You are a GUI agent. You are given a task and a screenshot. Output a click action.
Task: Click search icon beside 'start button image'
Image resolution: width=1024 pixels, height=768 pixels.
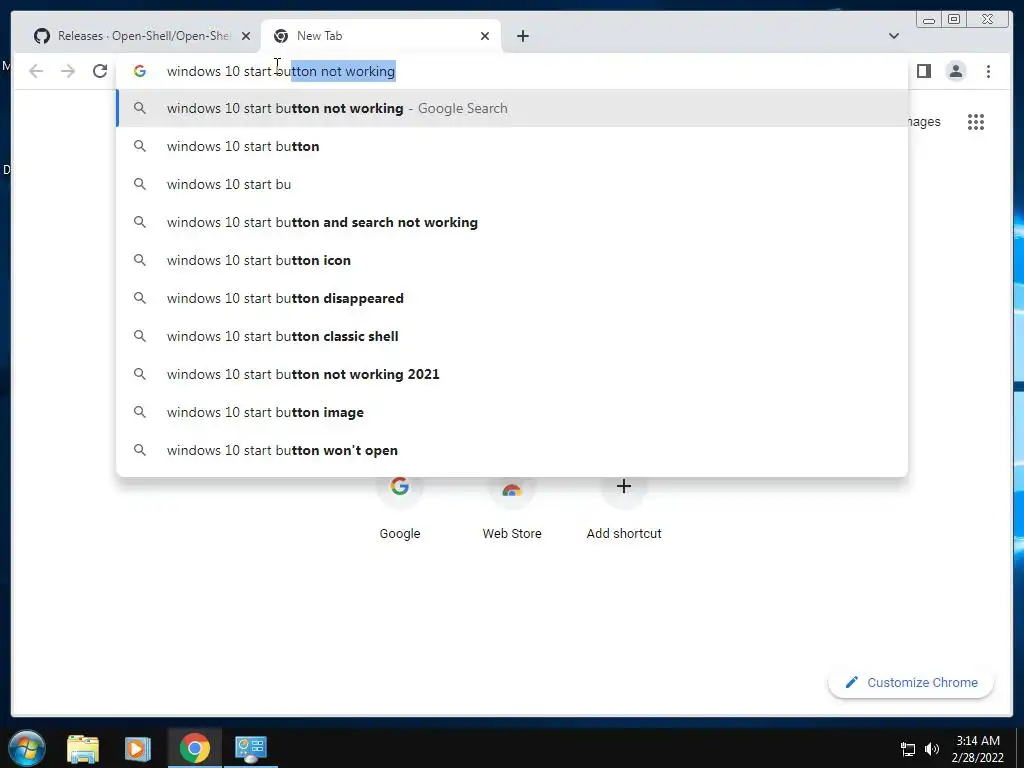pos(140,412)
